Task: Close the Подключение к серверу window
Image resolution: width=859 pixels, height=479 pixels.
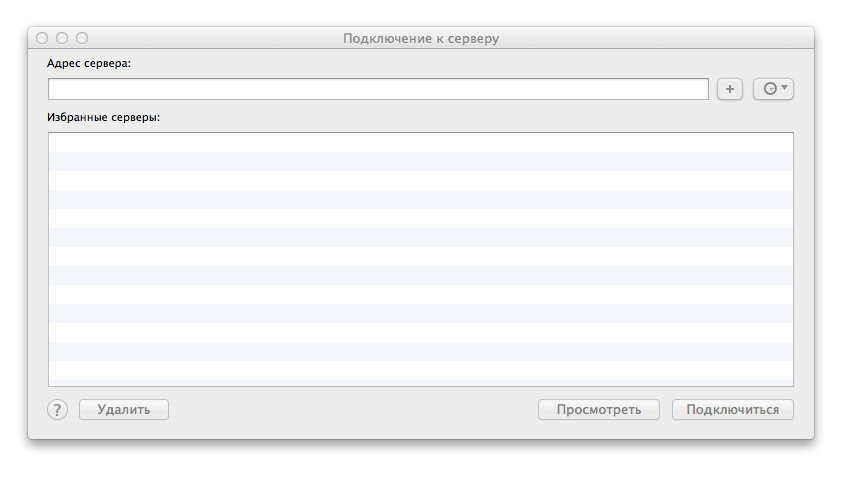Action: pos(42,38)
